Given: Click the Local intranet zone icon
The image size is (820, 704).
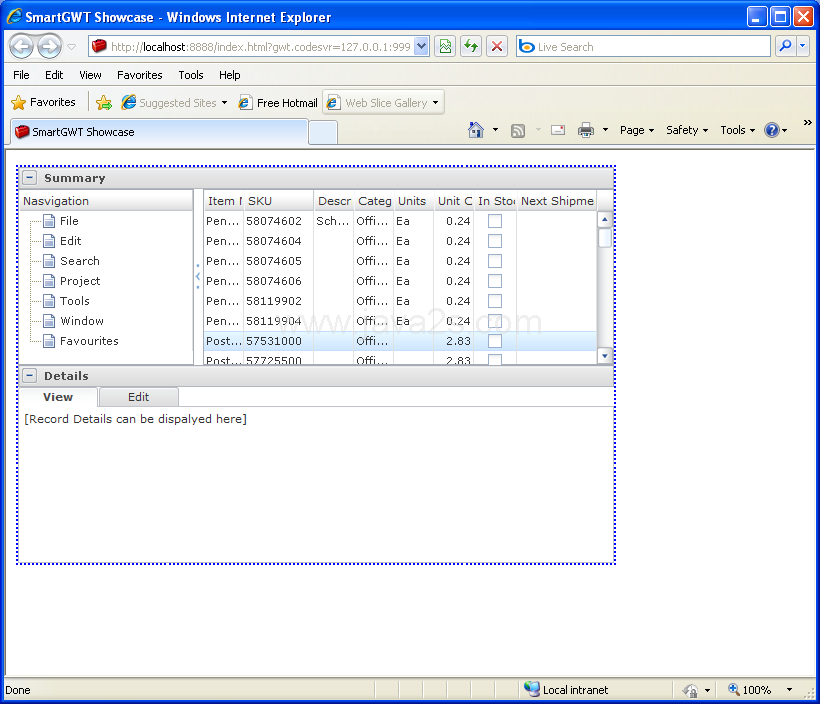Looking at the screenshot, I should pos(532,689).
